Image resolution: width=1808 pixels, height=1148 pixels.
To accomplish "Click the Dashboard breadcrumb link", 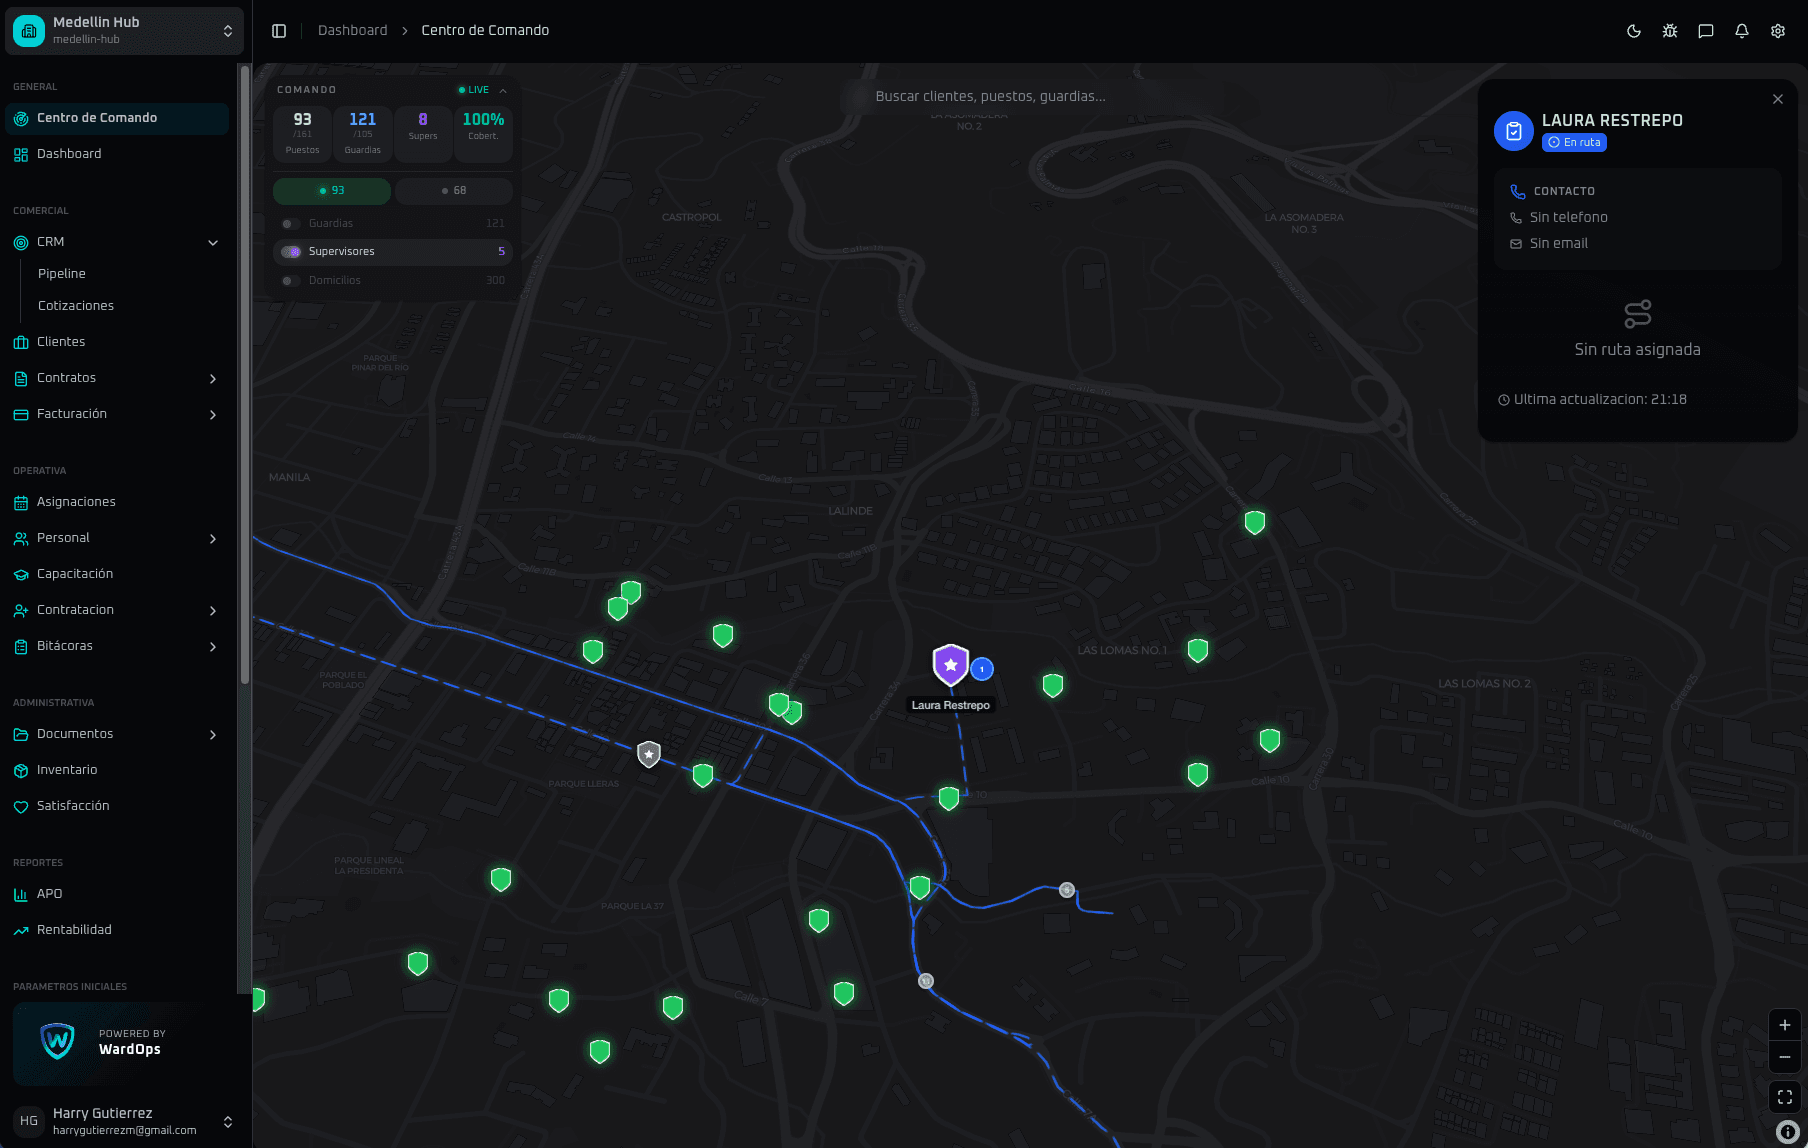I will click(352, 31).
